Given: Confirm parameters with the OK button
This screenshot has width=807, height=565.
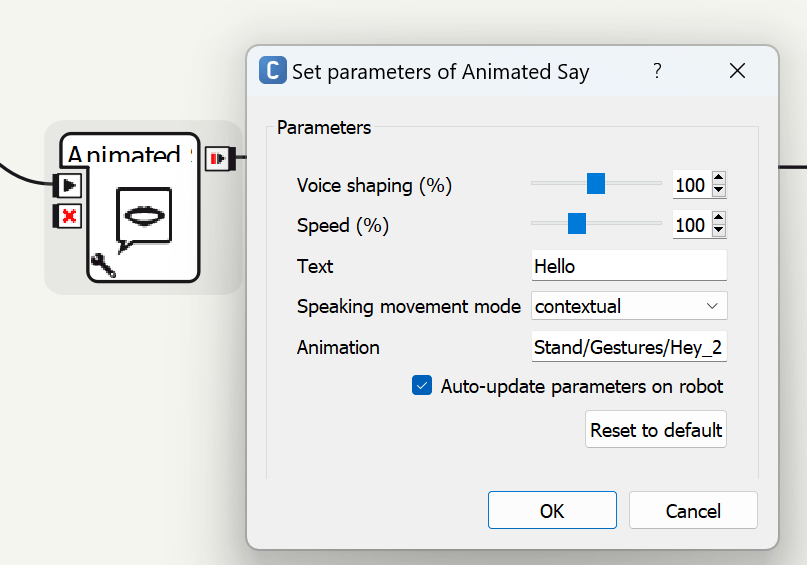Looking at the screenshot, I should 552,511.
